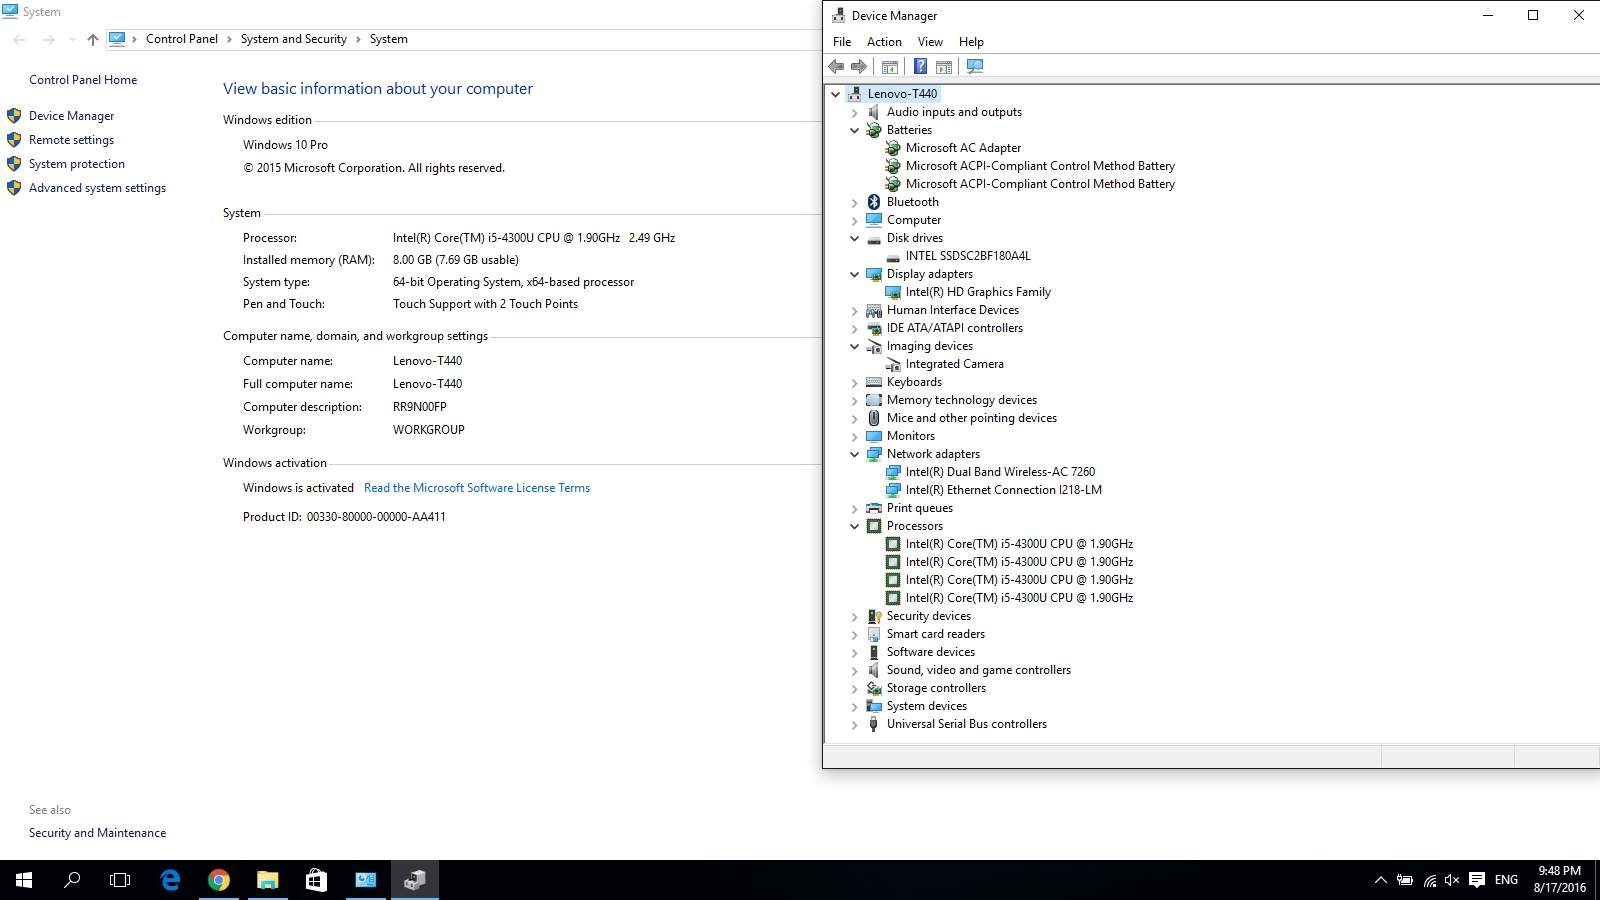Select INTEL SSDSC2BF180A4L disk drive

click(x=967, y=256)
